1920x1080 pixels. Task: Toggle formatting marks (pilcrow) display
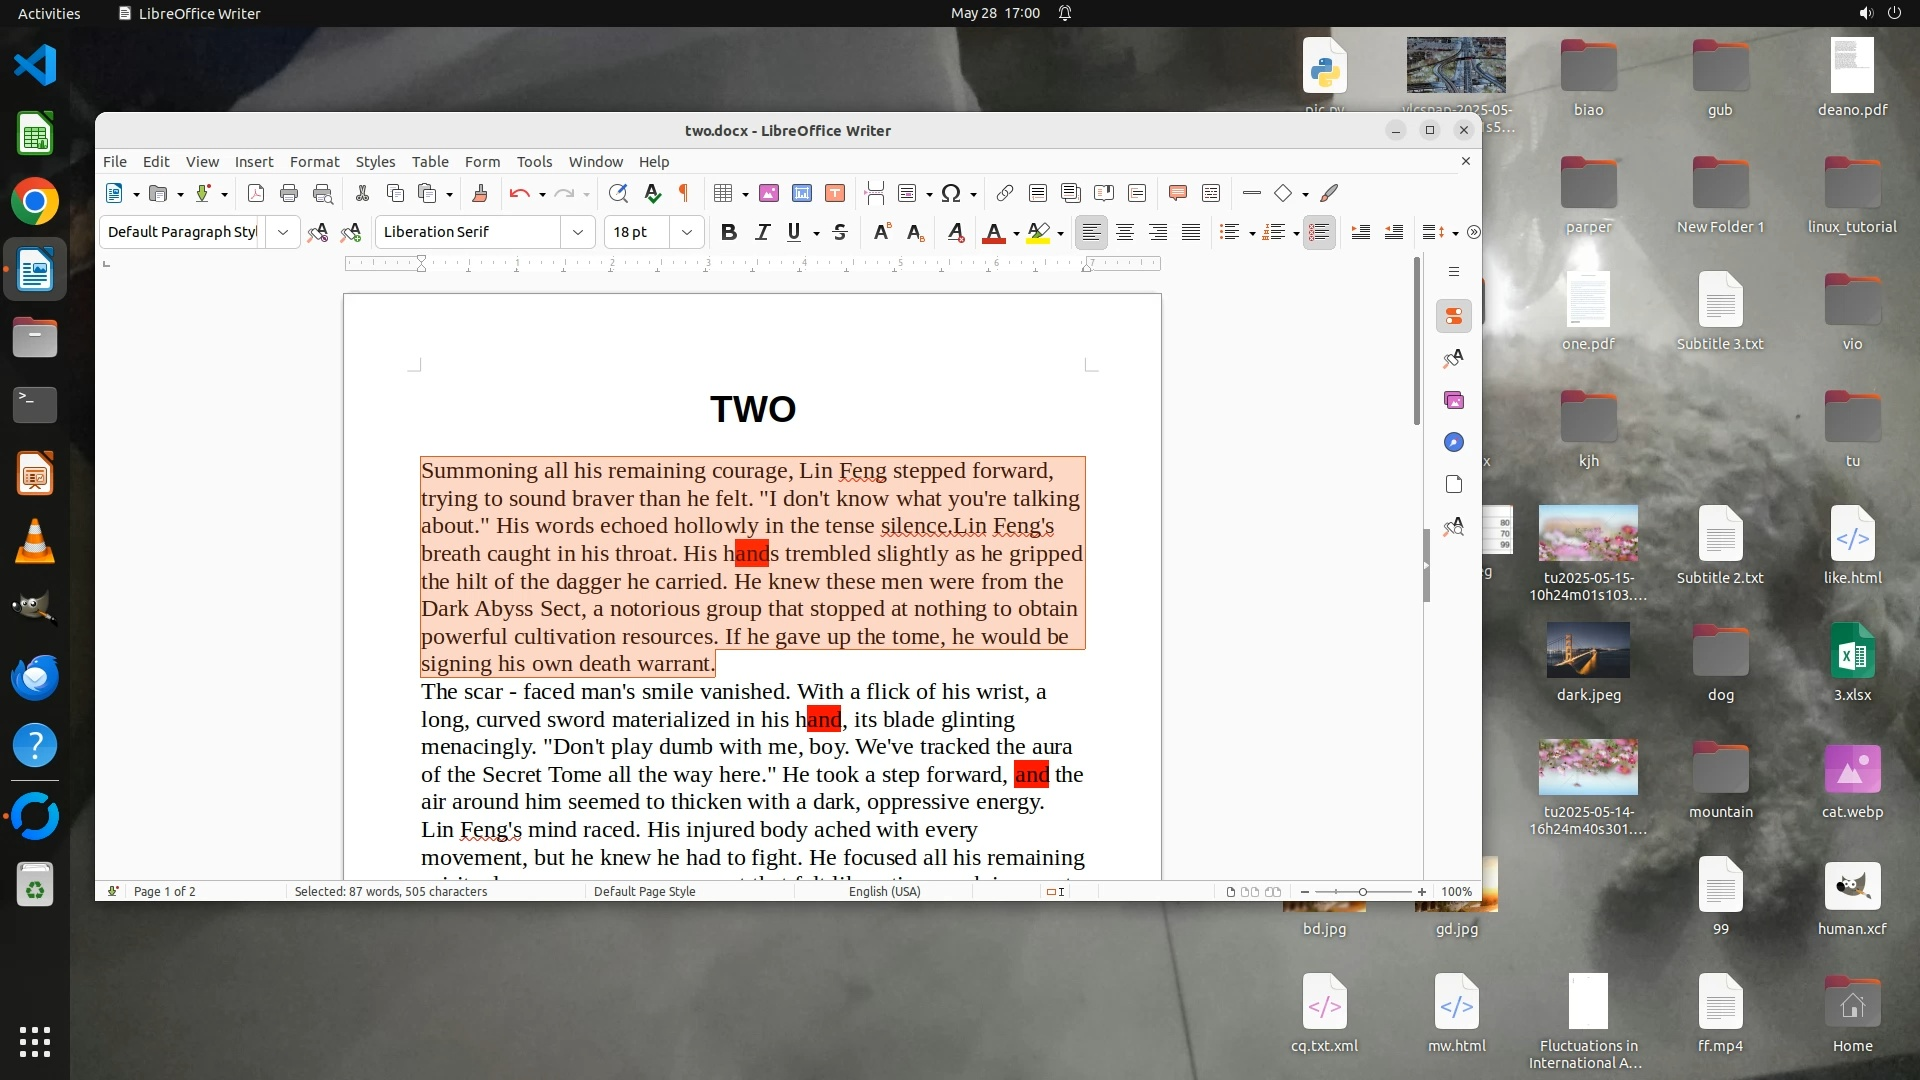click(684, 193)
